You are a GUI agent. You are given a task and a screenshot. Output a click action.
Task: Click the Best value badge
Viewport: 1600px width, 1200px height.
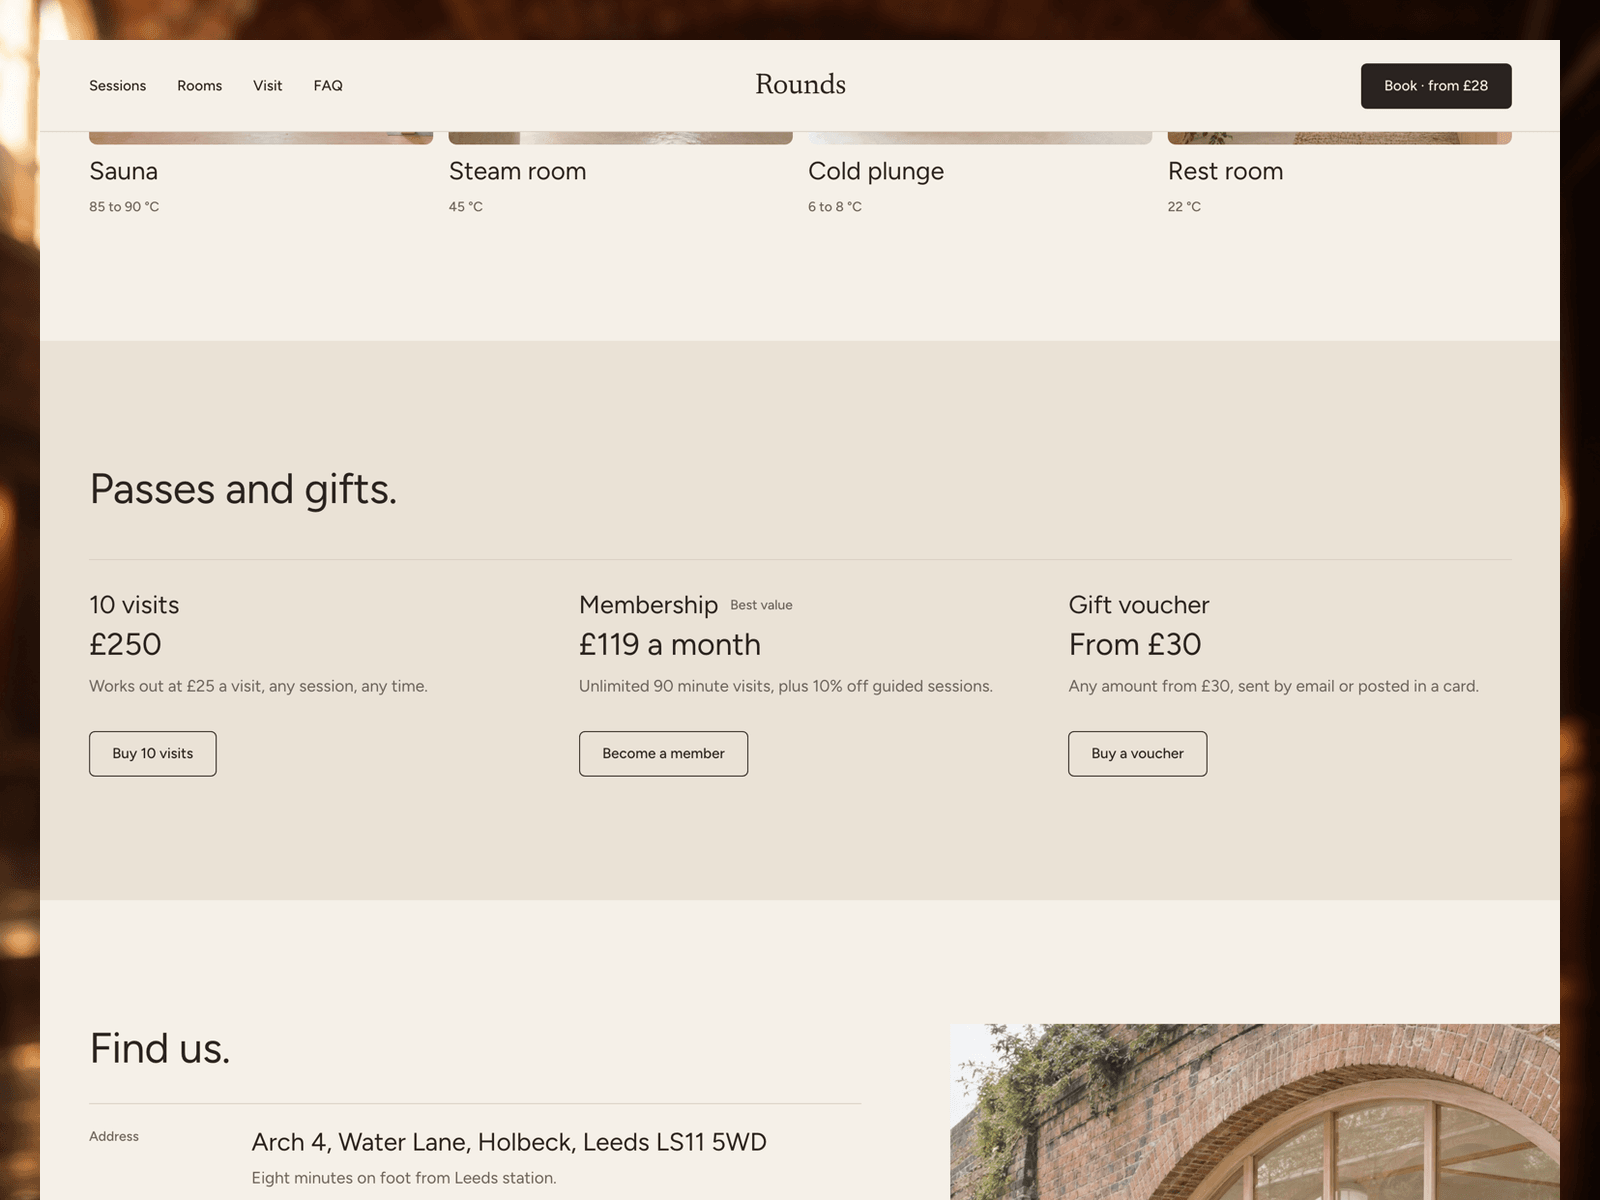click(x=761, y=605)
